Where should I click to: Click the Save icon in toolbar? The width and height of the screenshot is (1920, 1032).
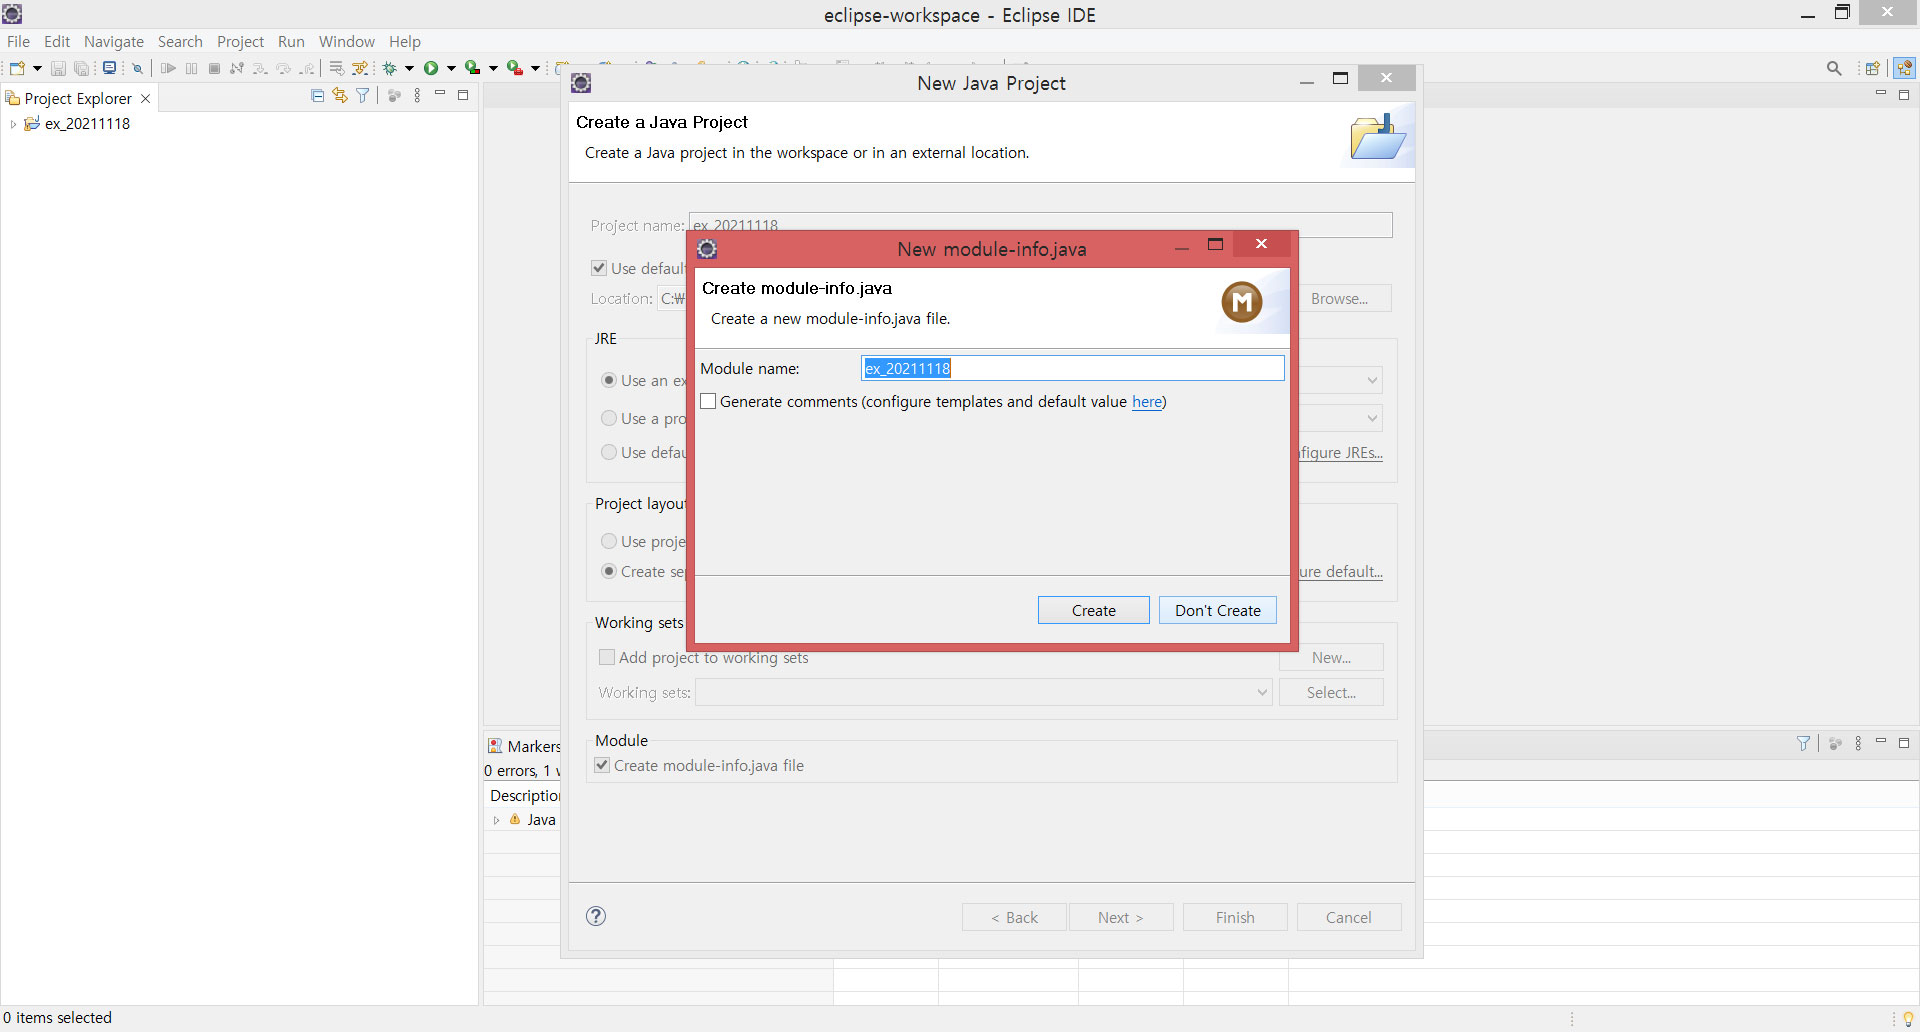point(58,68)
